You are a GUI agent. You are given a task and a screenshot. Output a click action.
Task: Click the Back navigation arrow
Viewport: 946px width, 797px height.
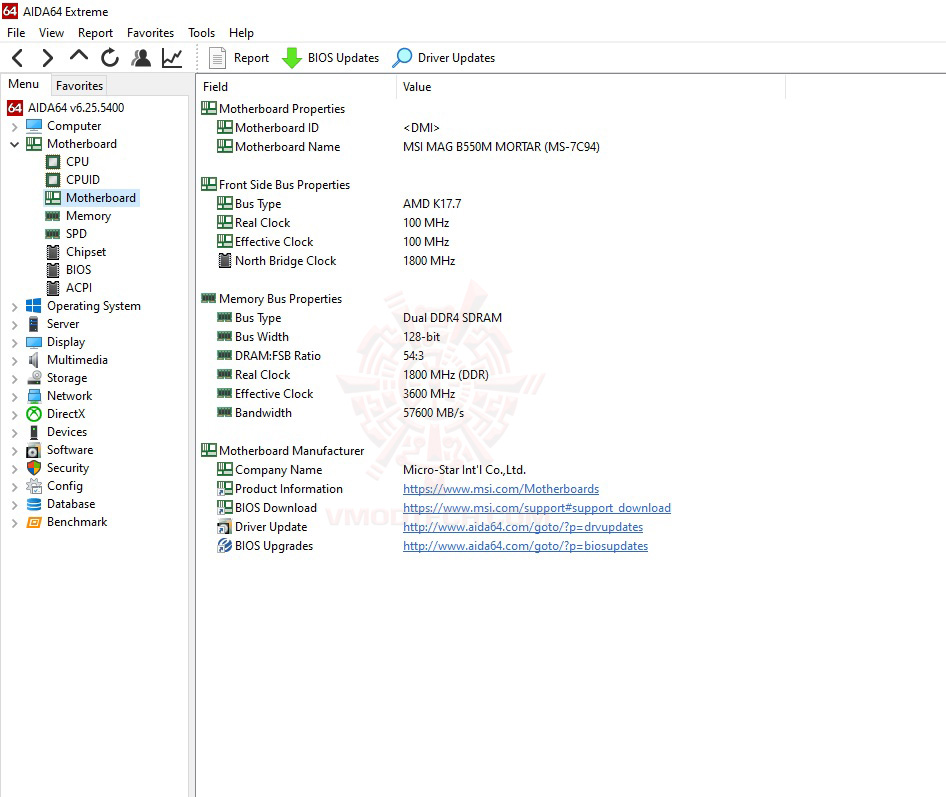(18, 58)
